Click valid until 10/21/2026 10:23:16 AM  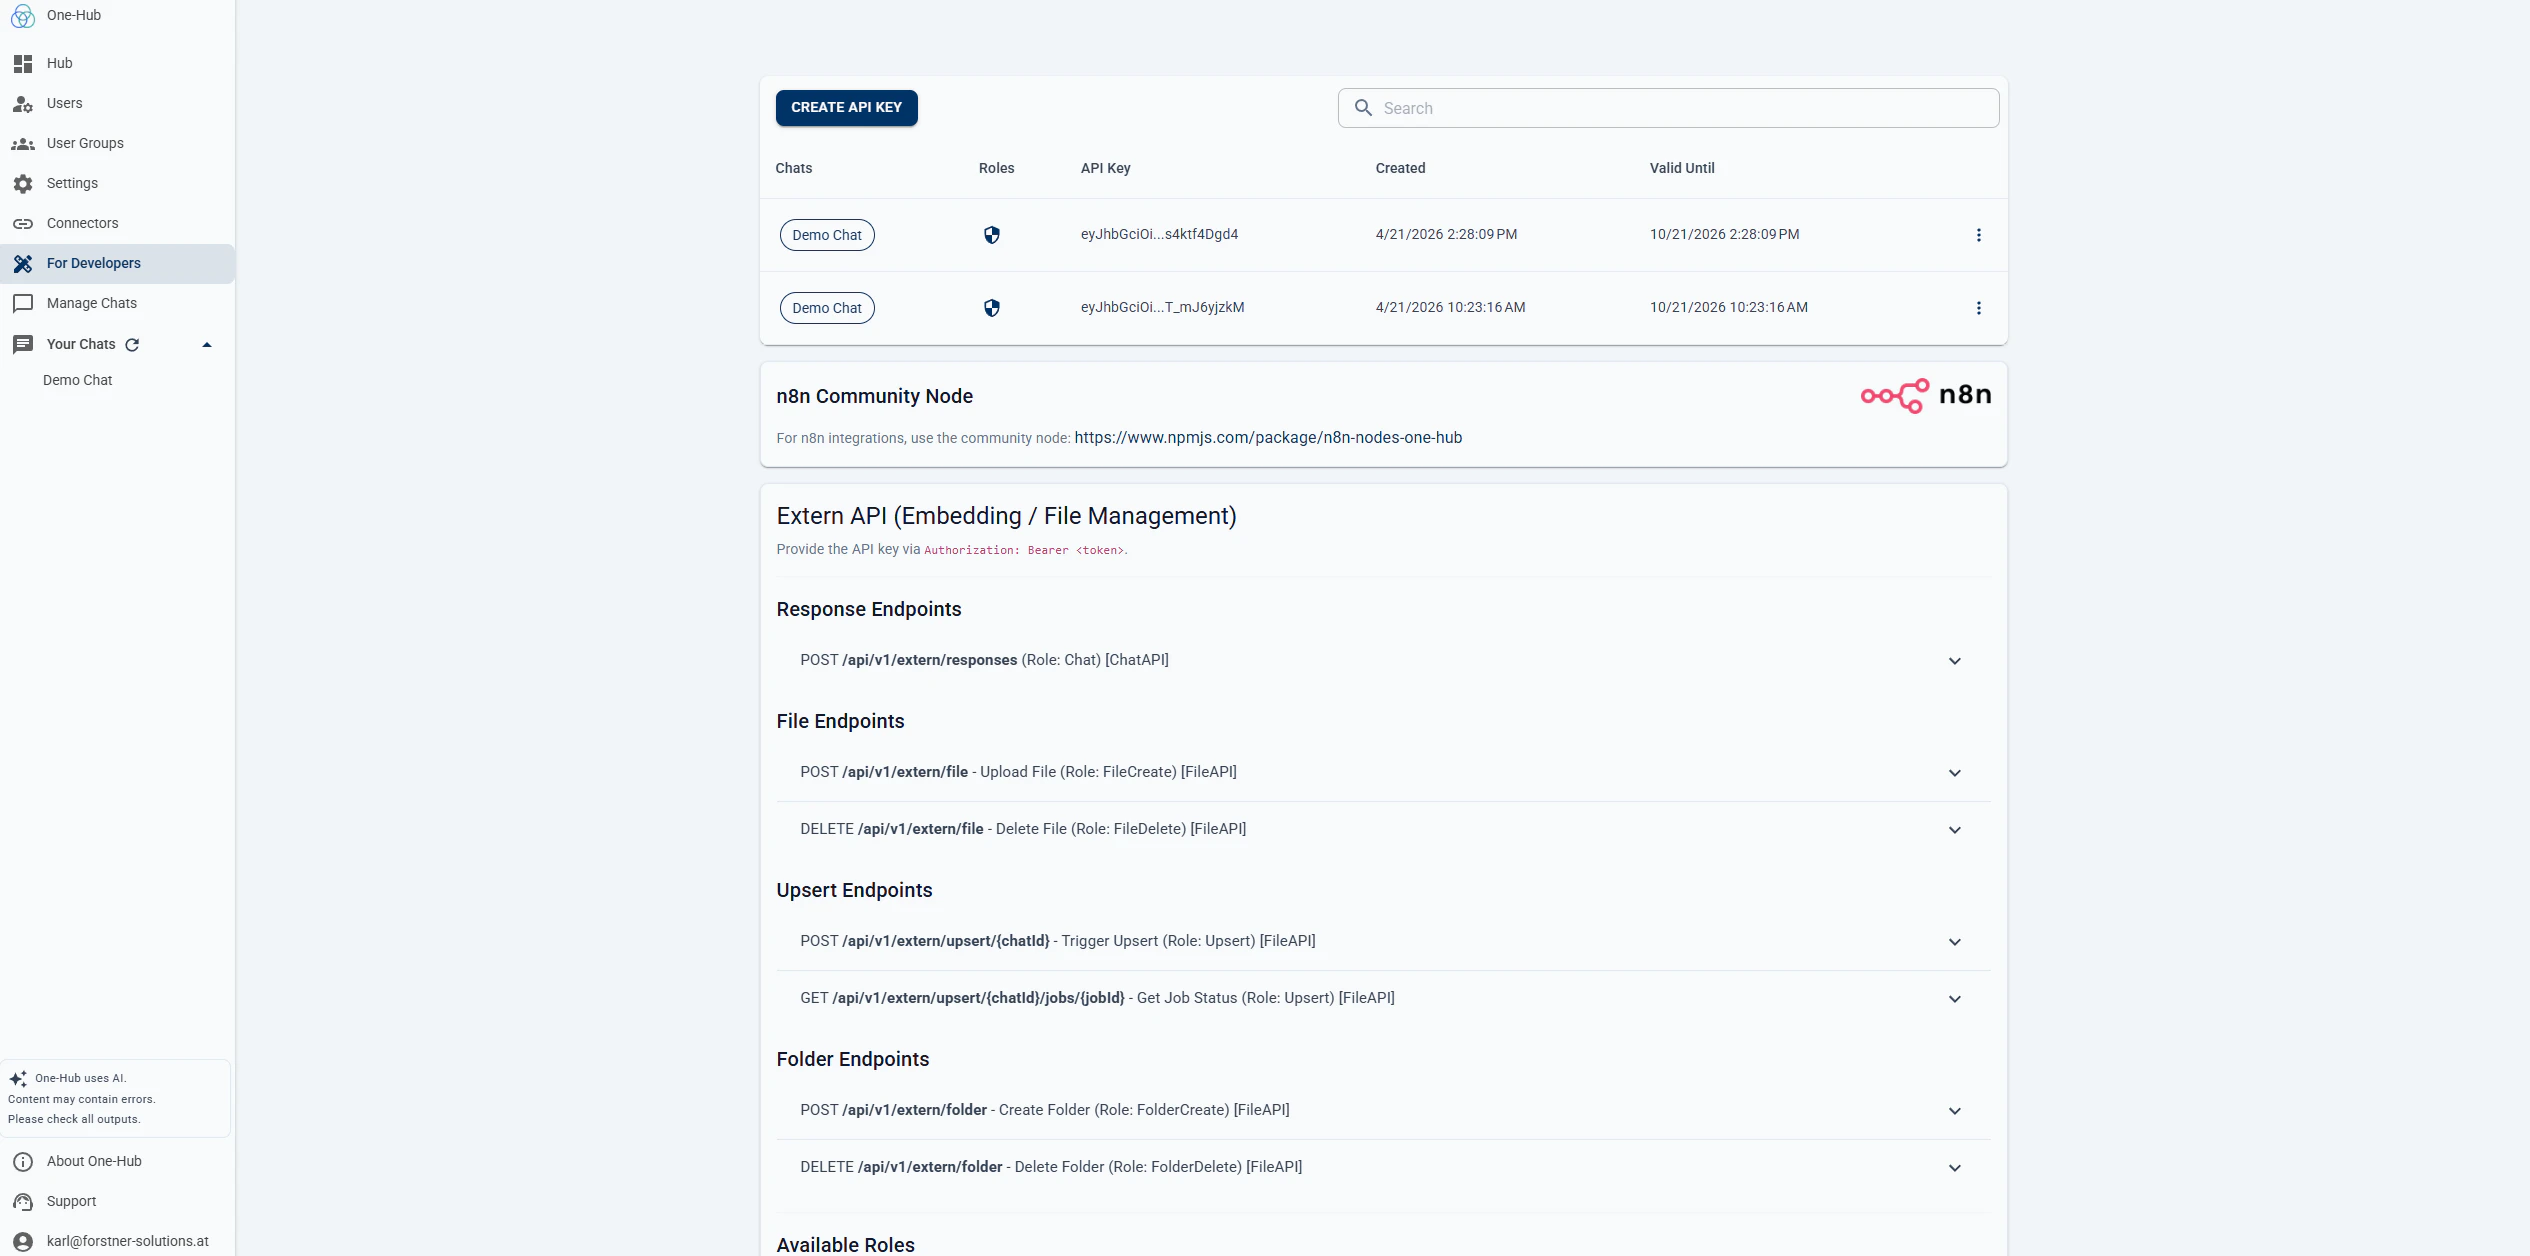[1729, 308]
